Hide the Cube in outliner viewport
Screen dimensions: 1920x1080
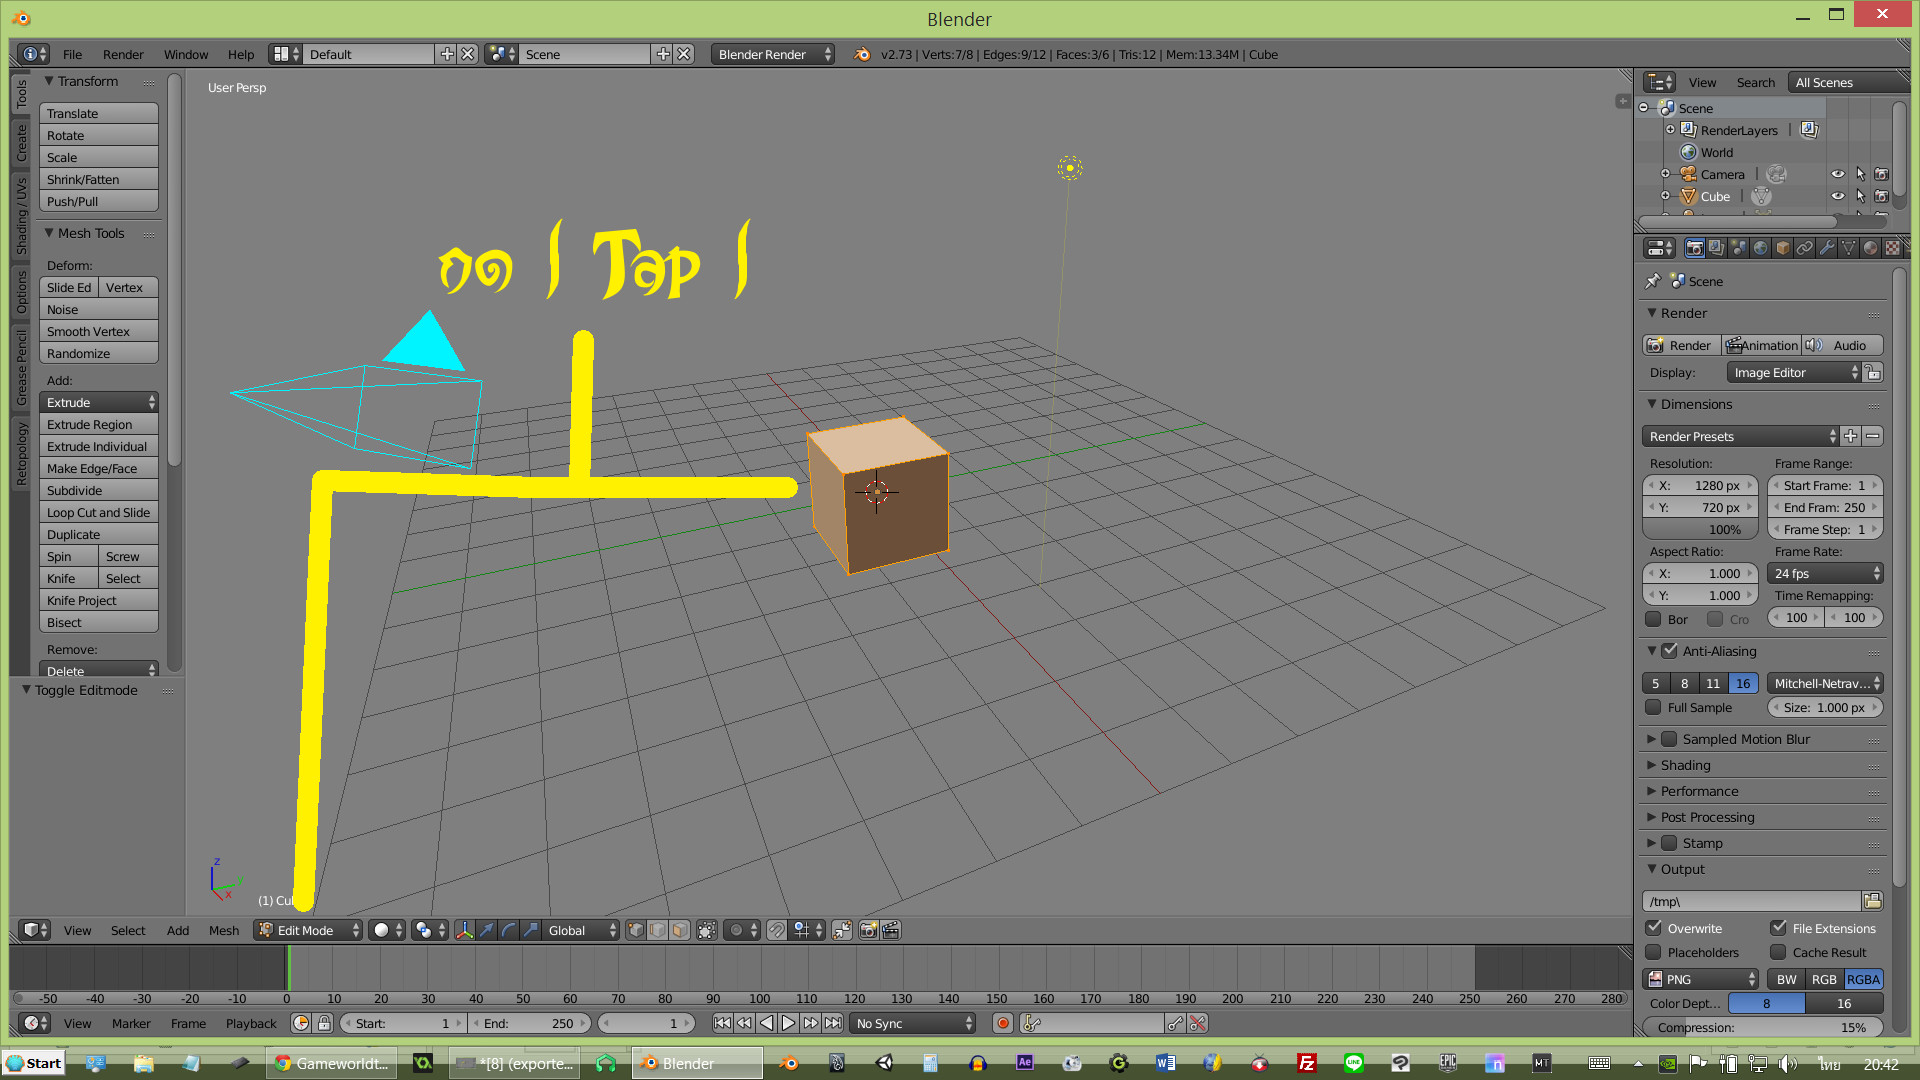coord(1838,196)
